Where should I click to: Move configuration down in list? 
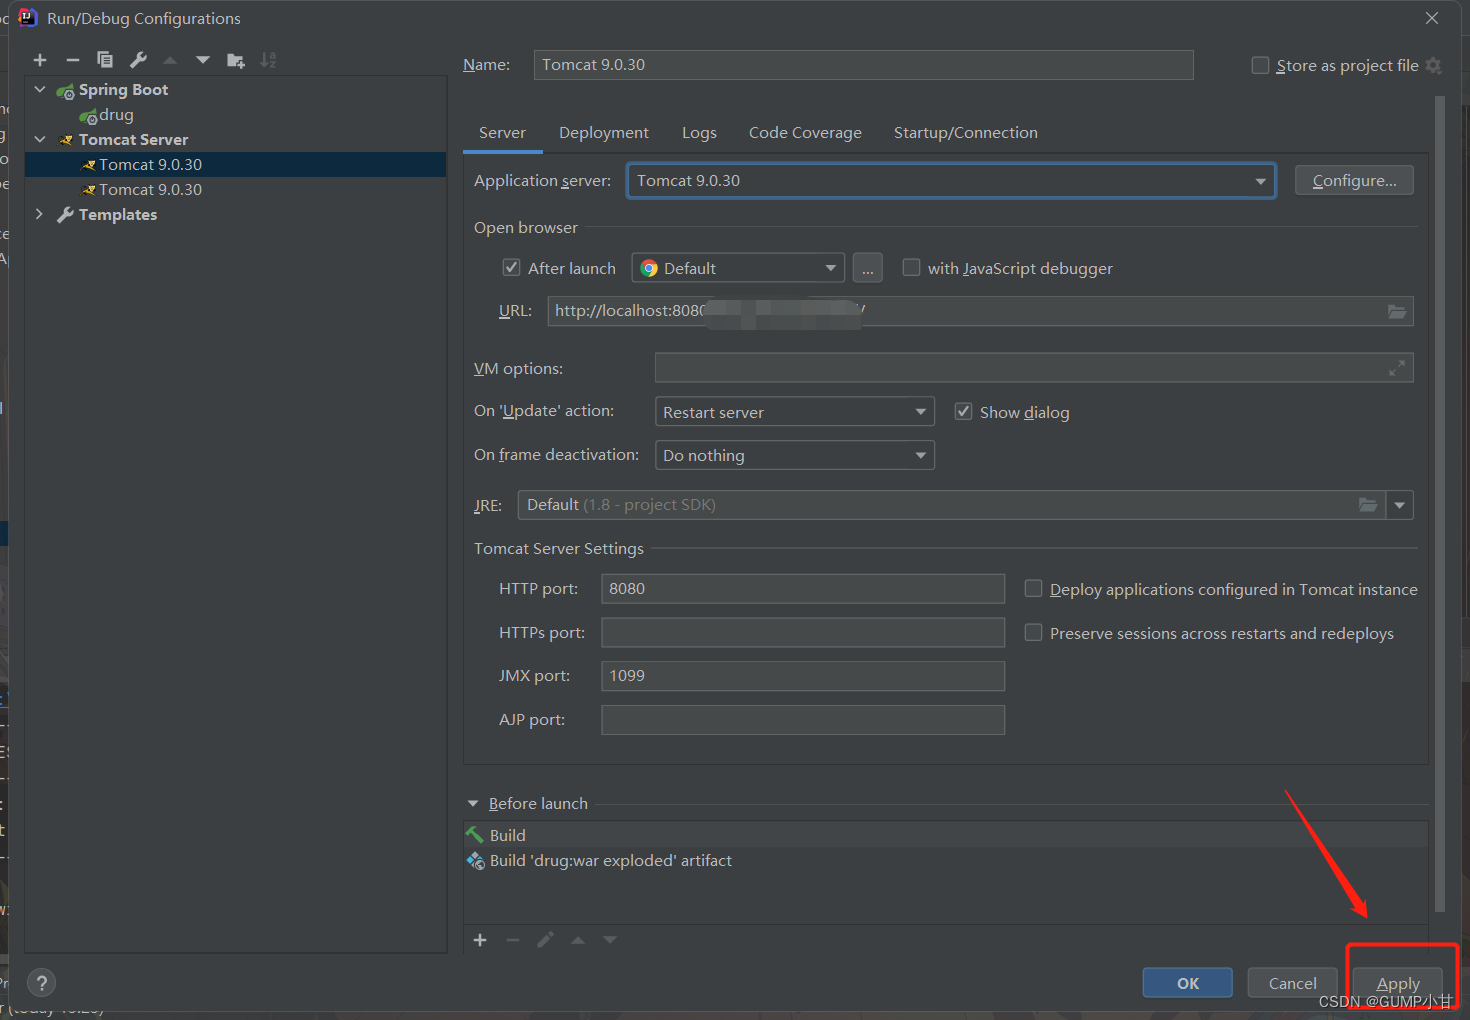[203, 60]
